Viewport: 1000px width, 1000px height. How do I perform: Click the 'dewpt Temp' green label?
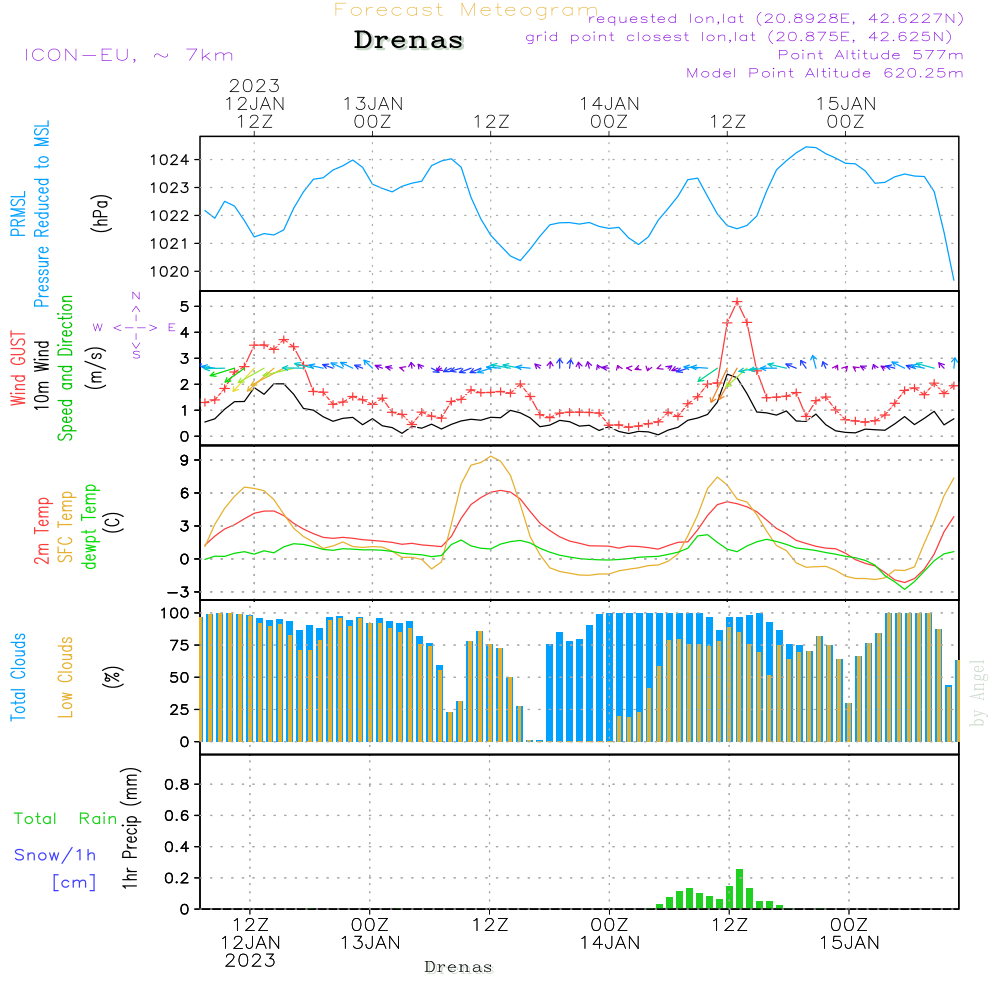pos(90,526)
